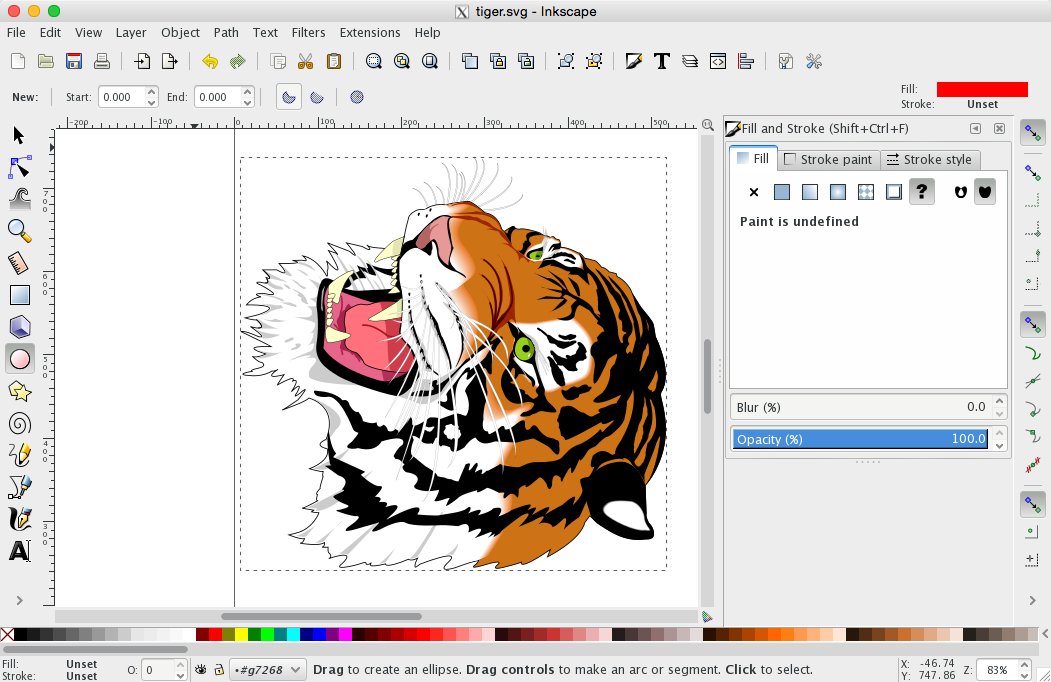This screenshot has width=1051, height=682.
Task: Open the layer dropdown #g7268
Action: click(268, 669)
